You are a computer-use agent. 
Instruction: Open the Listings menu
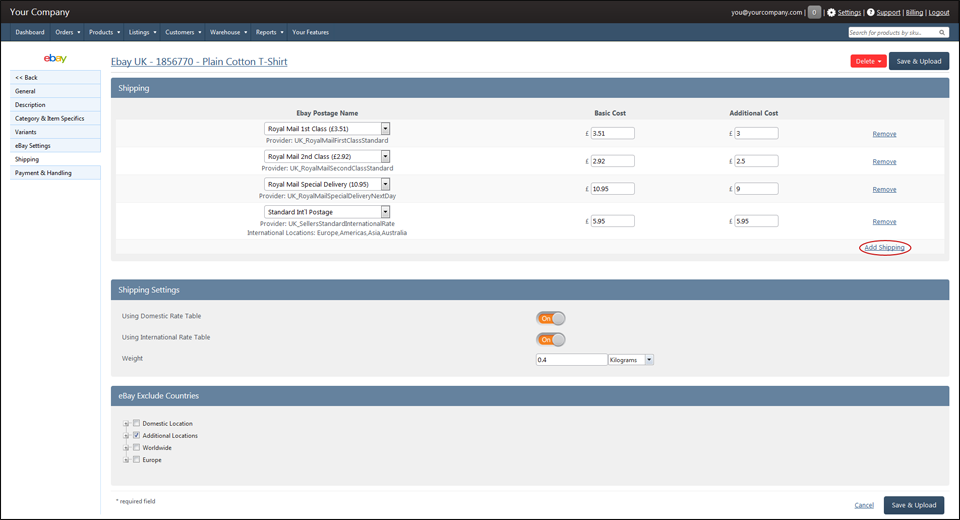click(142, 32)
